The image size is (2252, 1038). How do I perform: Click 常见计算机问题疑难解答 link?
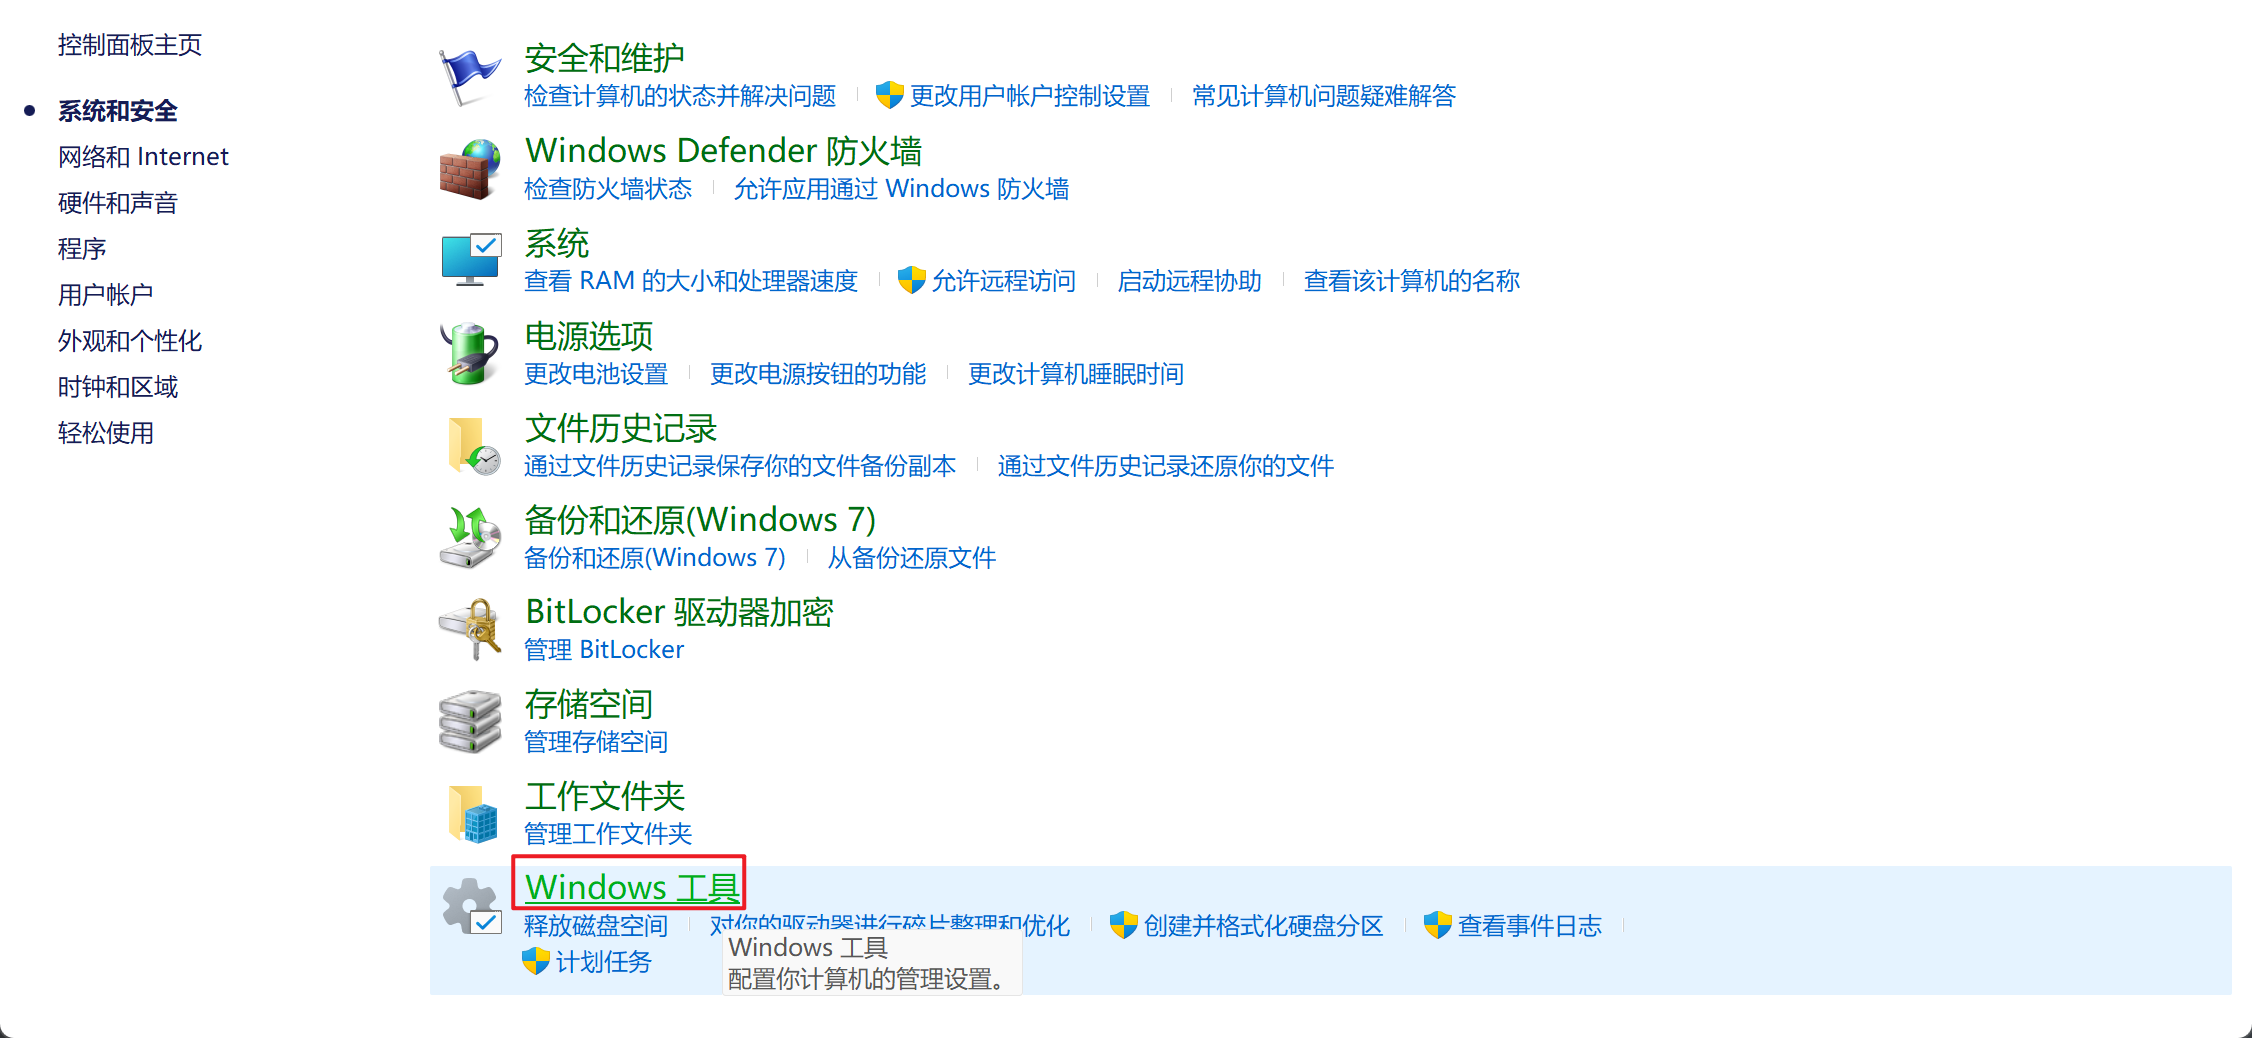(x=1324, y=96)
